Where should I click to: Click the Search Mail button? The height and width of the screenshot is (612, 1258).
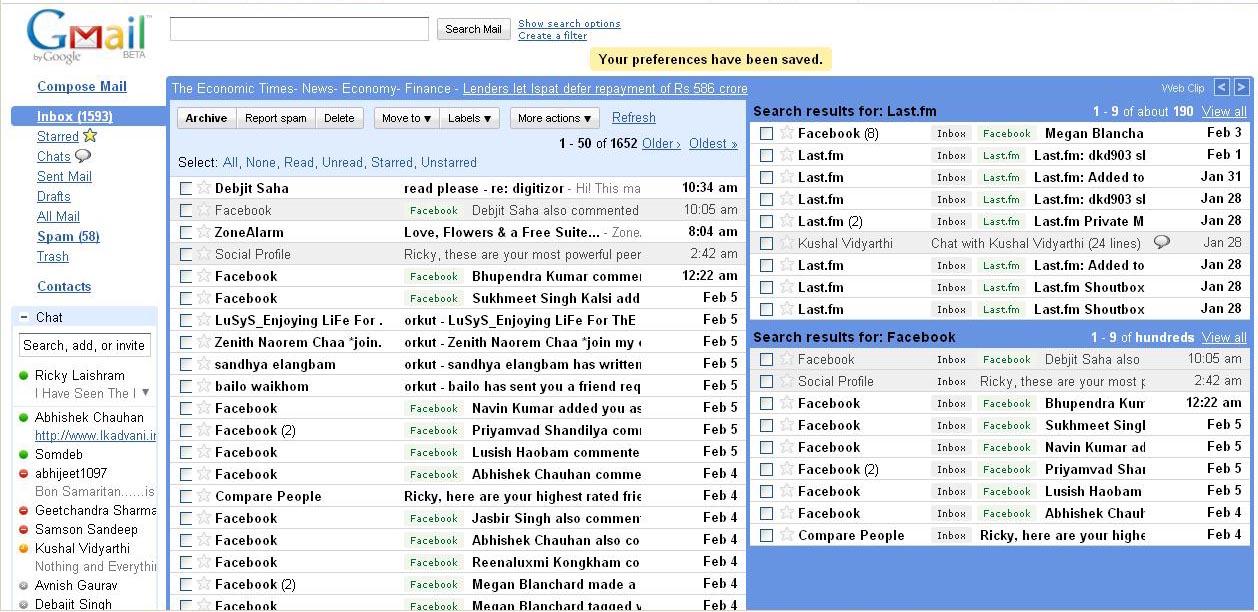474,29
